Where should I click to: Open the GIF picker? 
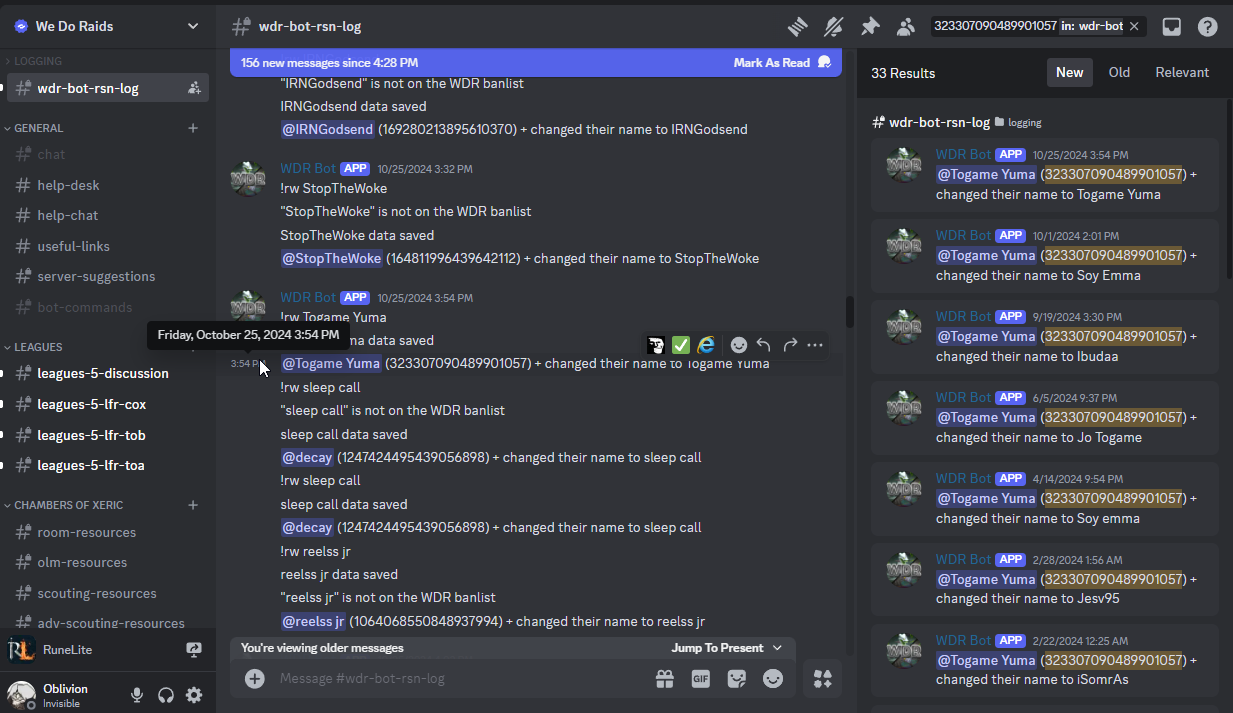click(x=701, y=678)
